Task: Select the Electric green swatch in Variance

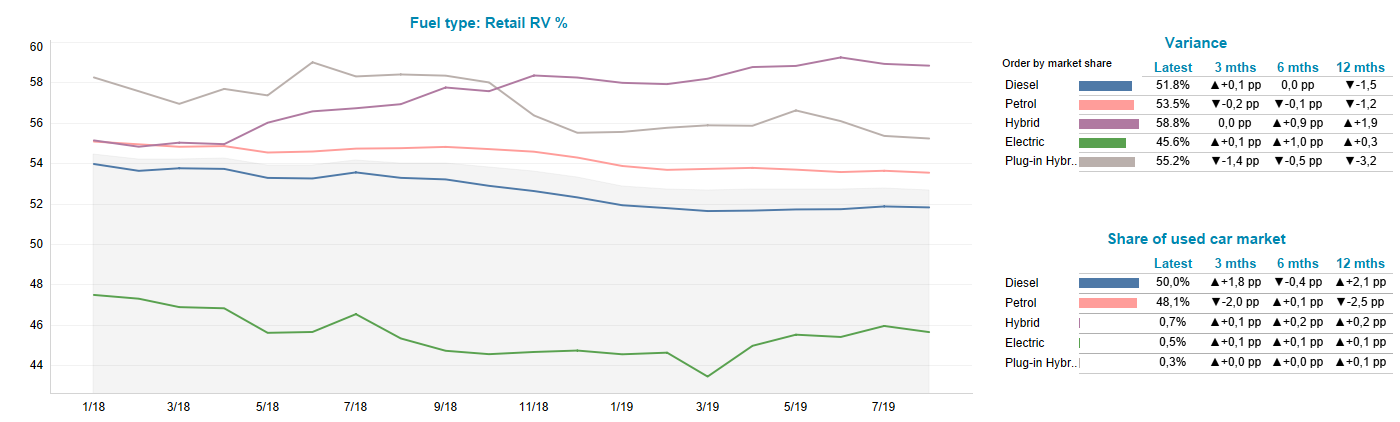Action: [x=1102, y=143]
